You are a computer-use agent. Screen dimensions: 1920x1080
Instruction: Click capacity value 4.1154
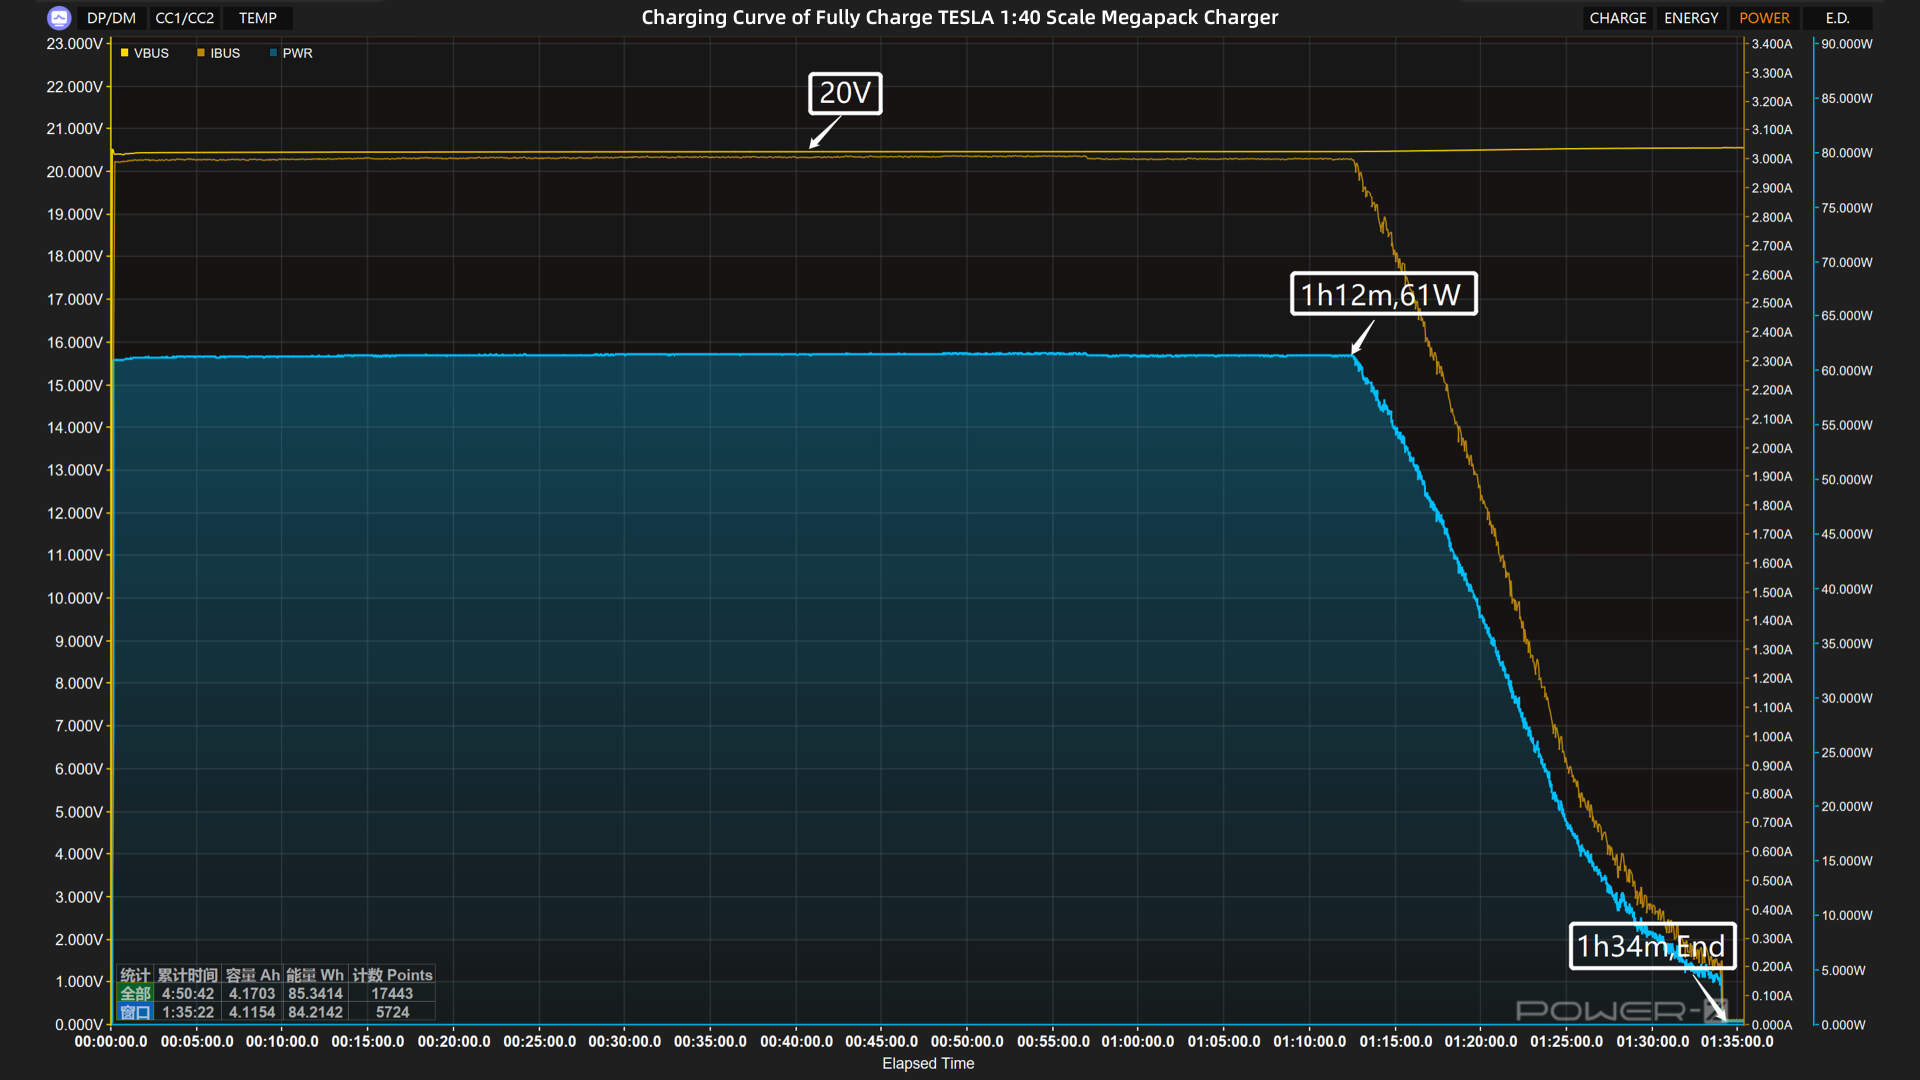(x=252, y=1012)
